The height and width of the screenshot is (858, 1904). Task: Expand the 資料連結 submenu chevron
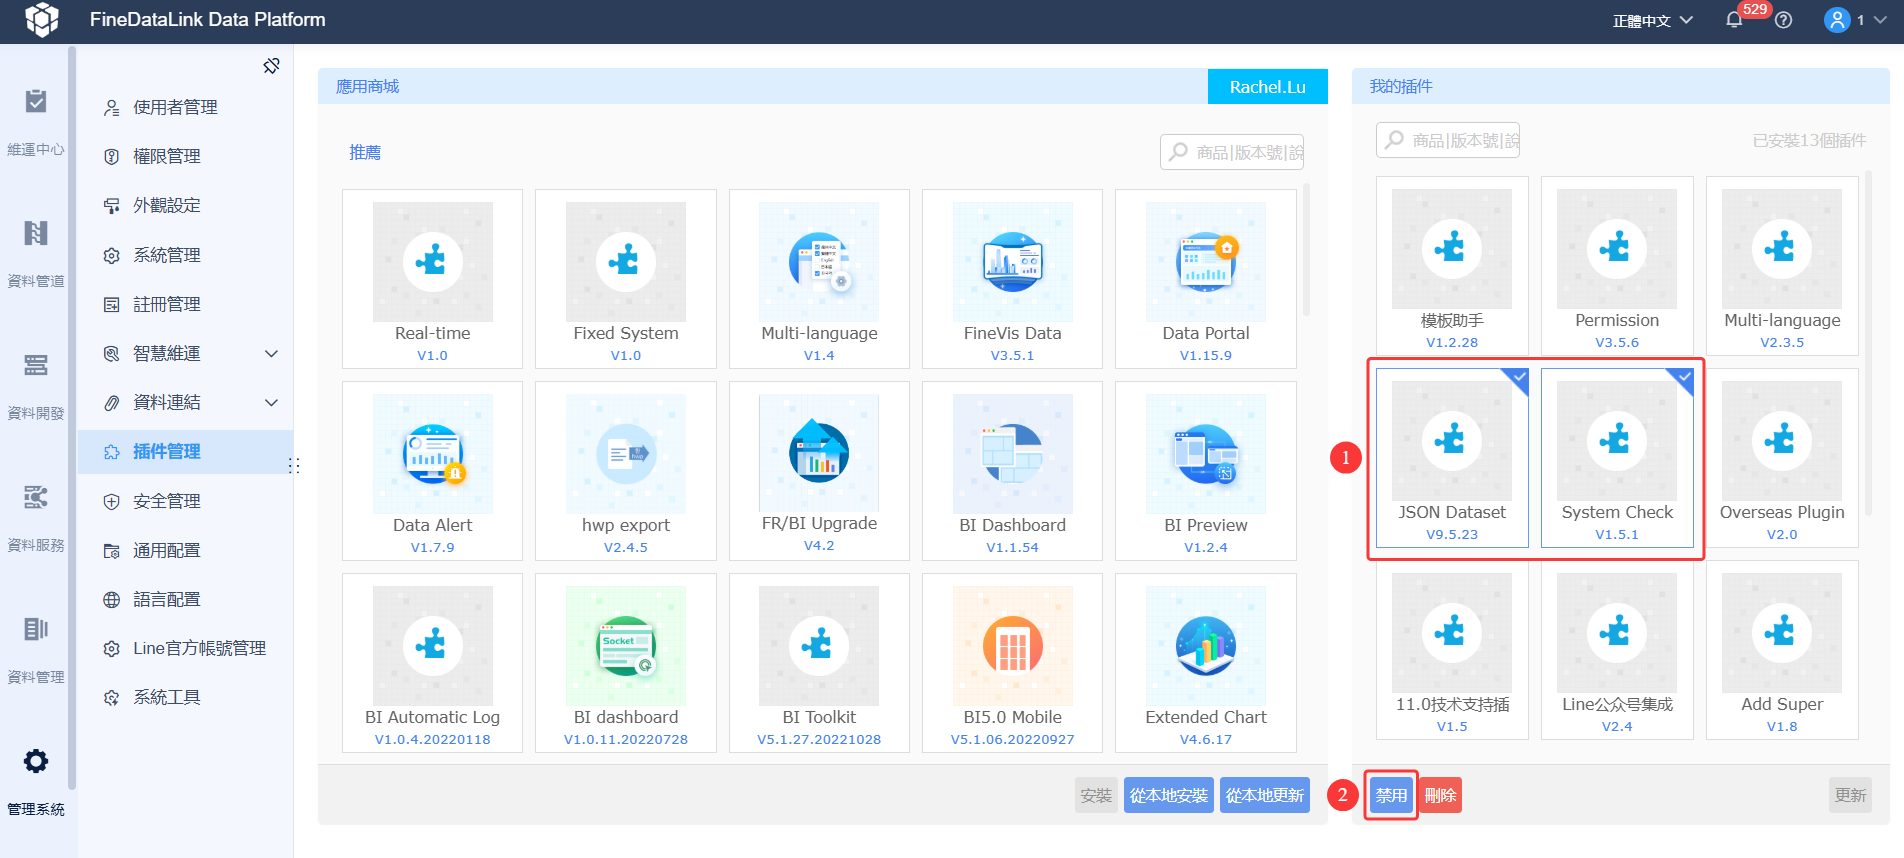coord(271,402)
